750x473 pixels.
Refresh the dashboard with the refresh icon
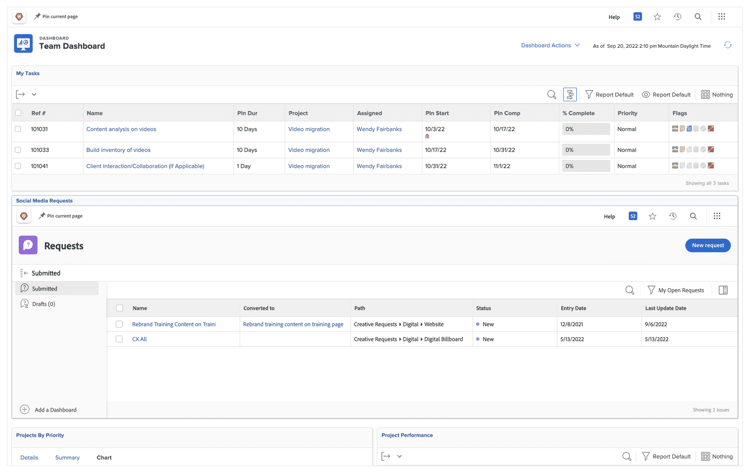click(x=728, y=45)
